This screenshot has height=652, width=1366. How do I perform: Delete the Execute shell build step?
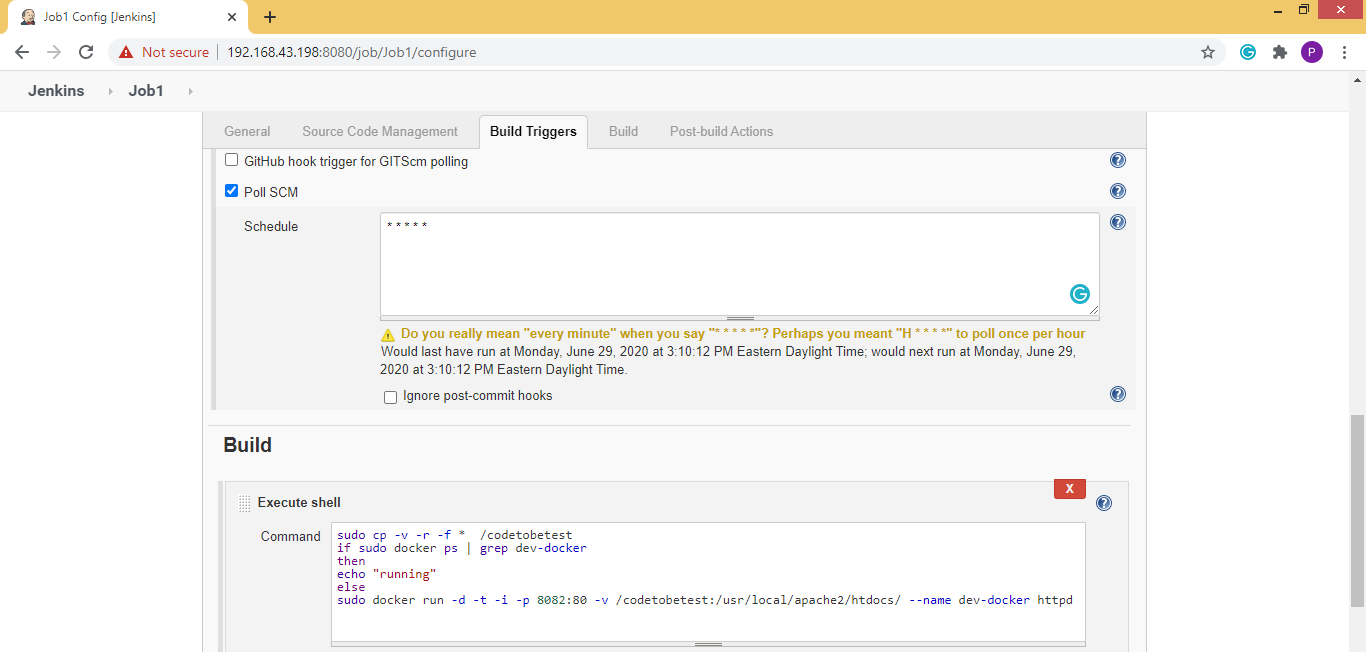pyautogui.click(x=1069, y=488)
